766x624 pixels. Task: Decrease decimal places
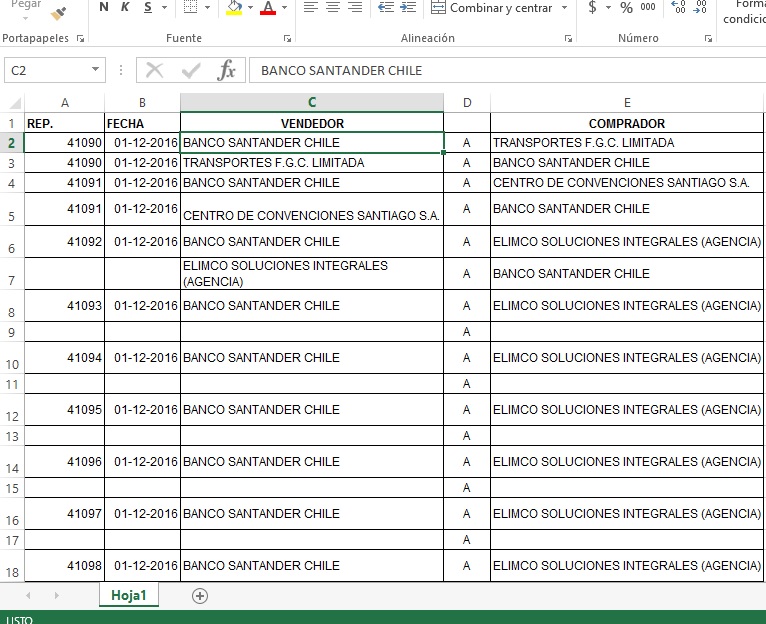[x=700, y=7]
